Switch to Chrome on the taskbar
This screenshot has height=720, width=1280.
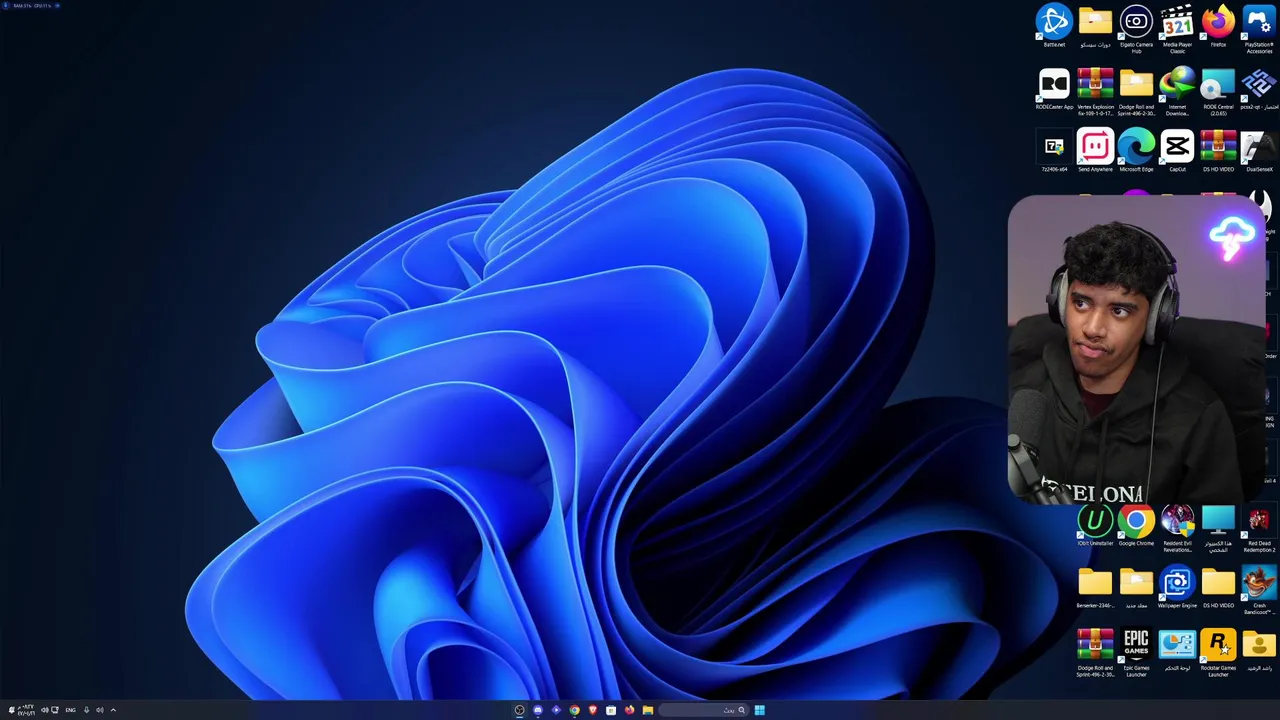tap(574, 710)
